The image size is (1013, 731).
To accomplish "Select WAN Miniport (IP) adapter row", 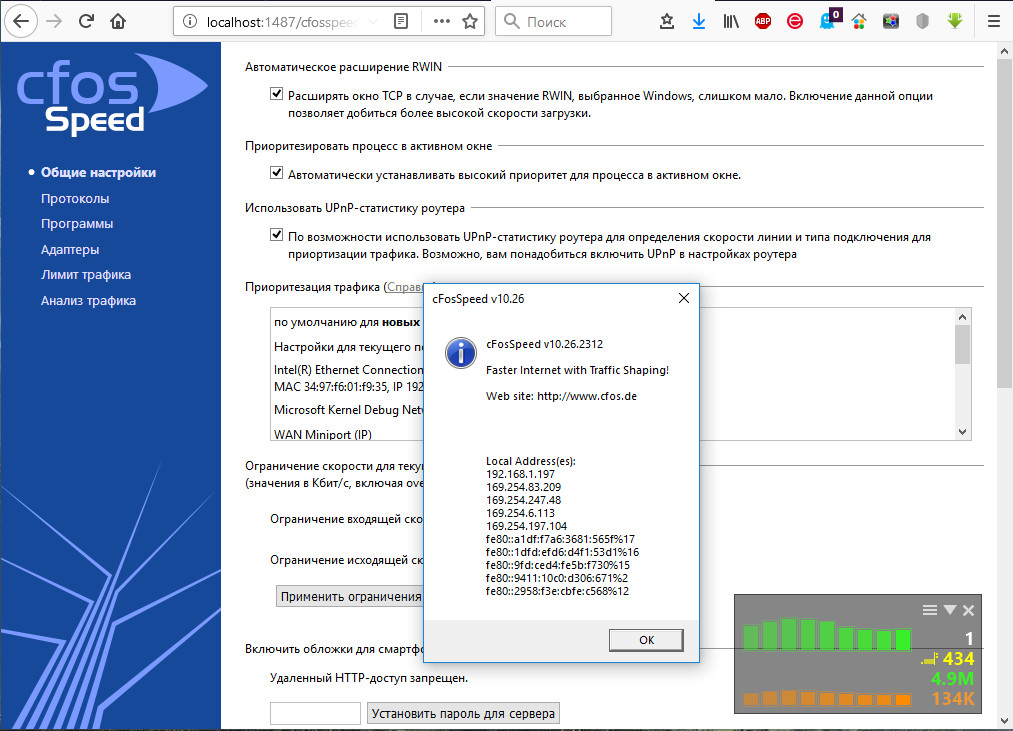I will 322,434.
